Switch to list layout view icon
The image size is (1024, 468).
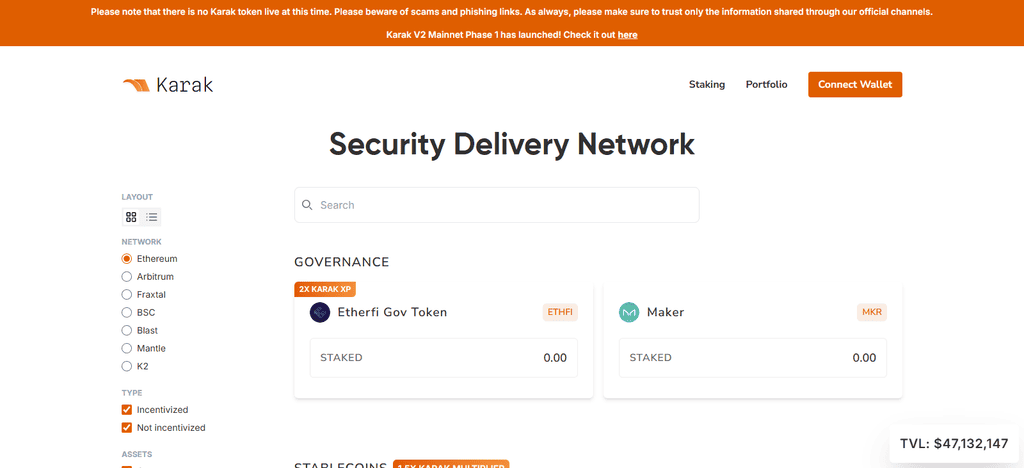click(x=152, y=217)
